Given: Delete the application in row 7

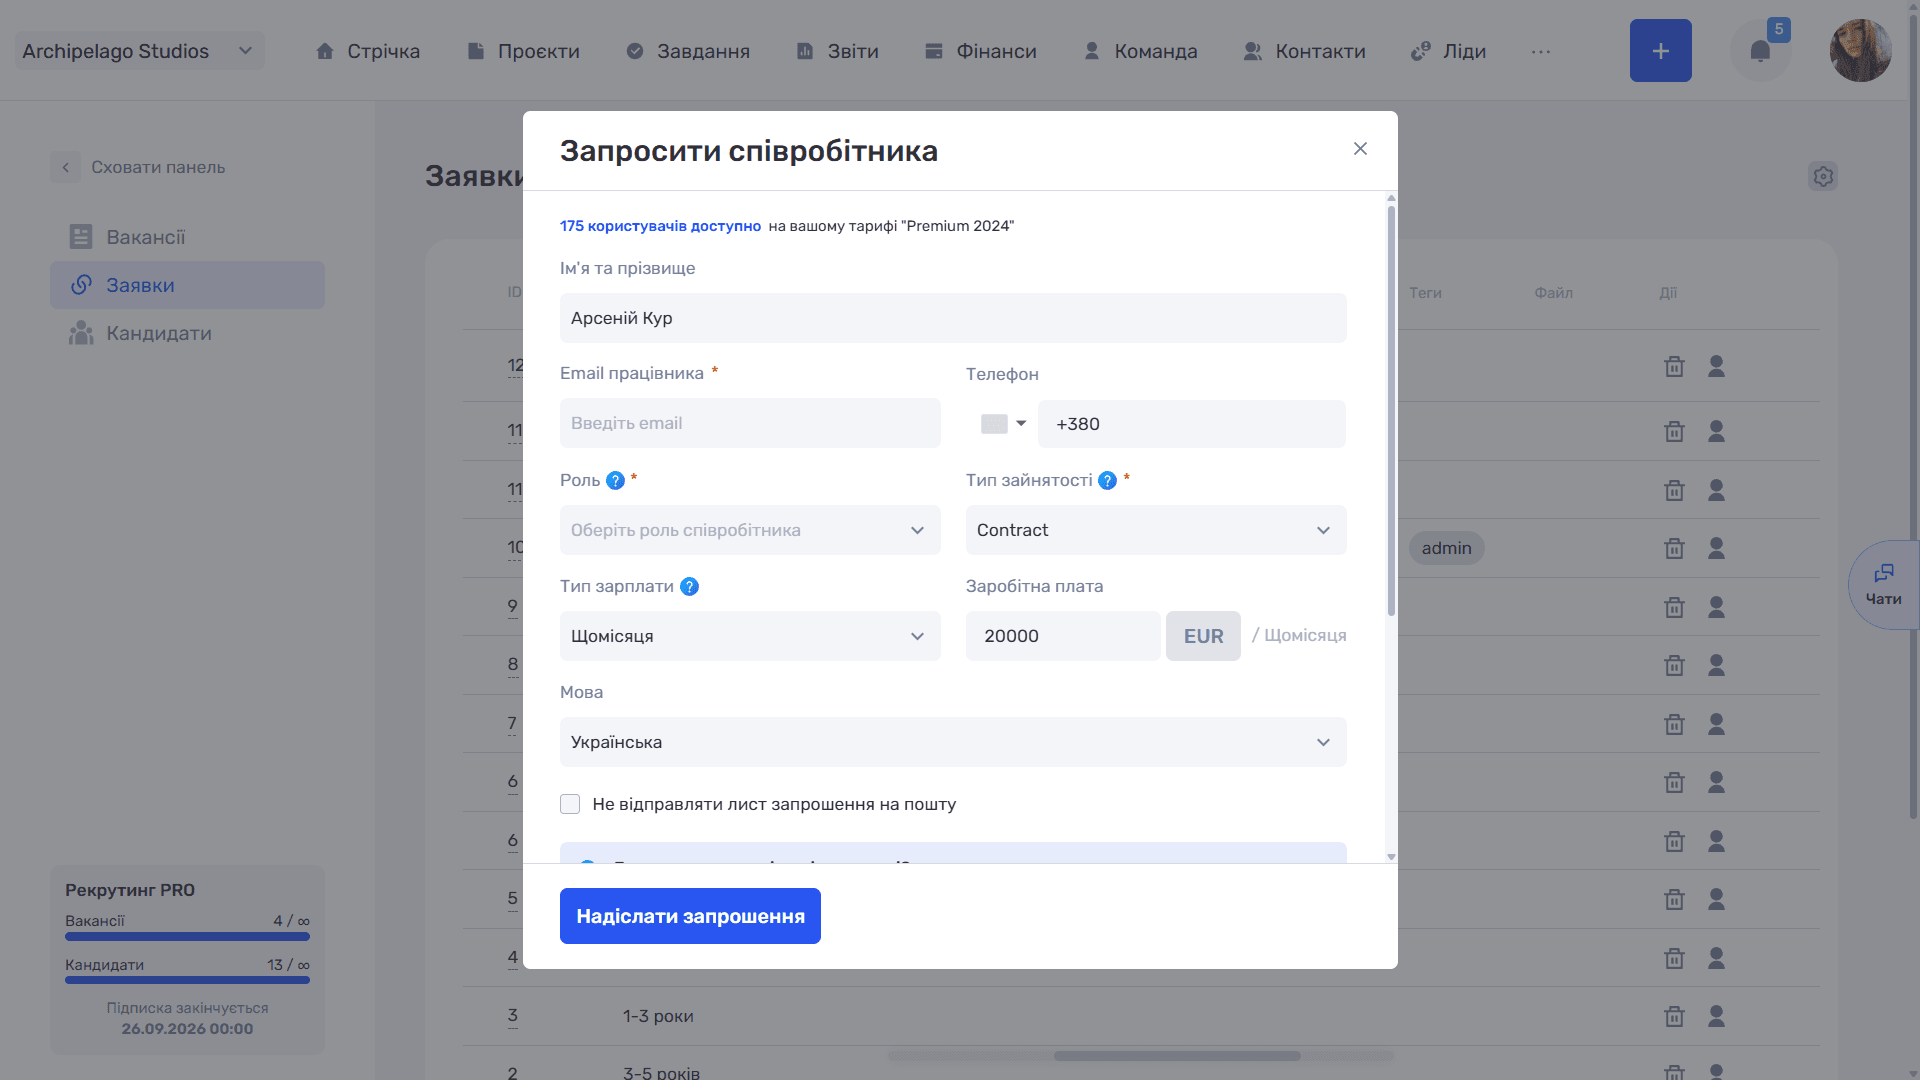Looking at the screenshot, I should point(1674,724).
